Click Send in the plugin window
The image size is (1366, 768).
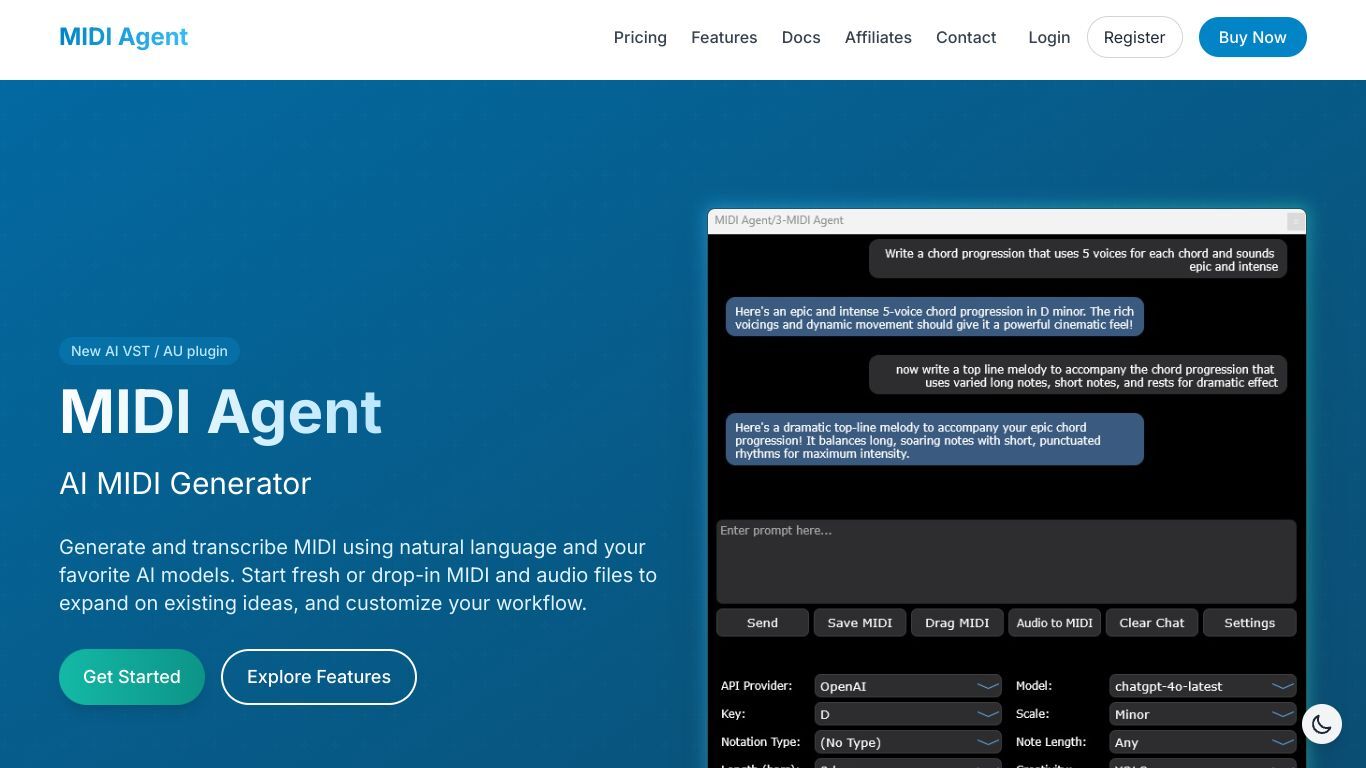[762, 622]
